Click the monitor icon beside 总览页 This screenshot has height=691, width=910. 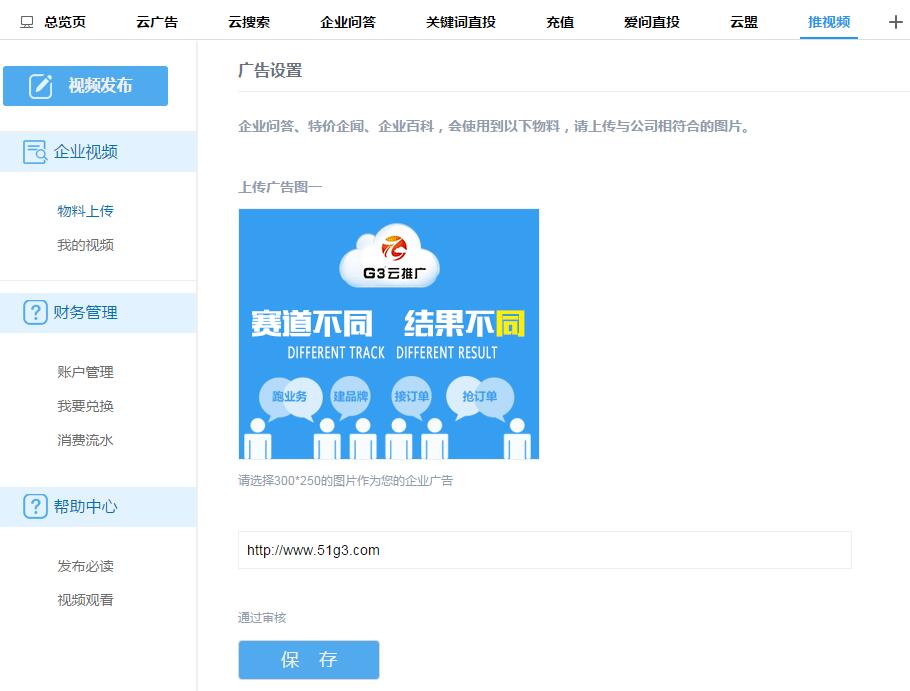tap(27, 22)
